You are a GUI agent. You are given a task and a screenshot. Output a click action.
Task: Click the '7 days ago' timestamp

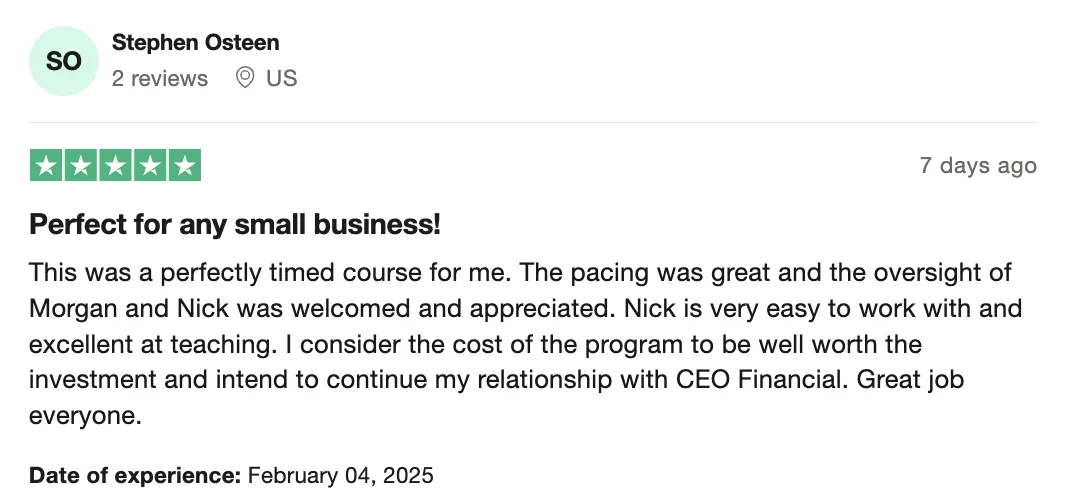pos(978,166)
